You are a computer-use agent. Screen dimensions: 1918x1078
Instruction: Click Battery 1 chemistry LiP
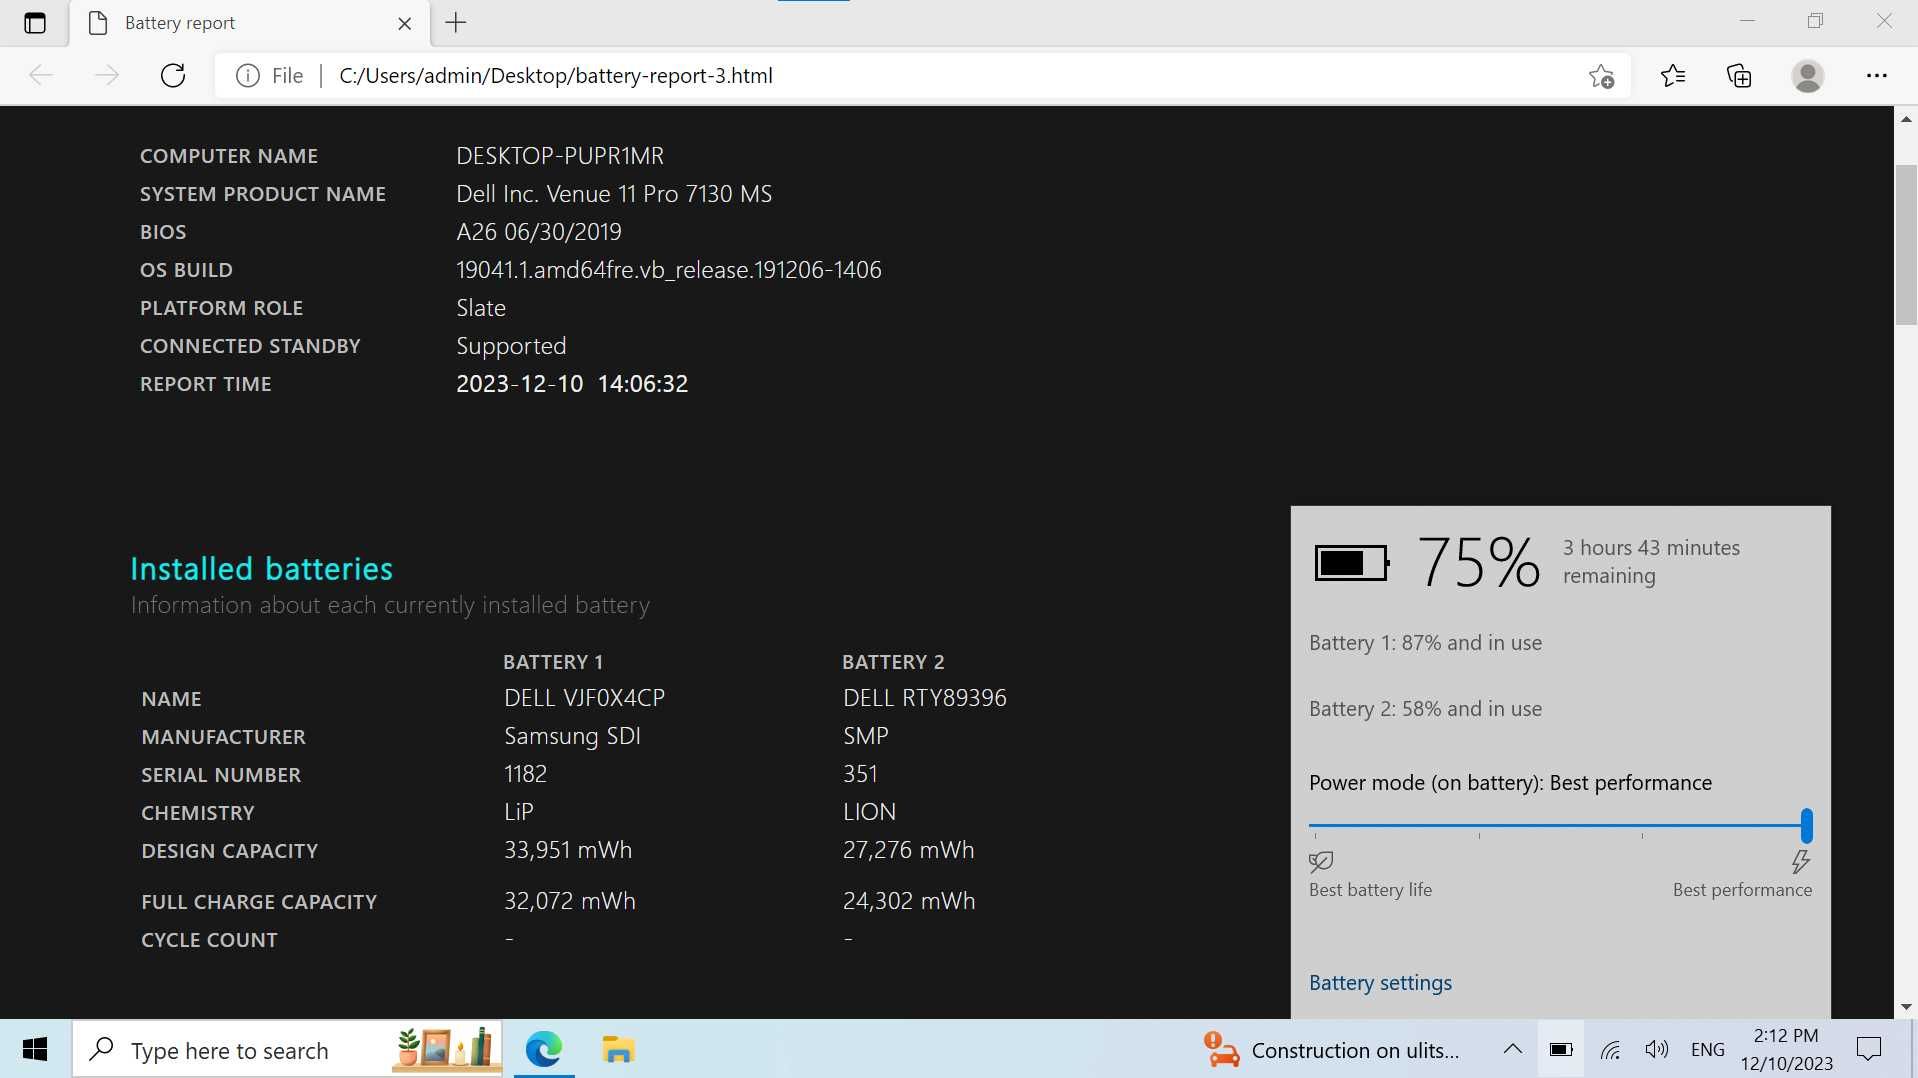click(519, 812)
